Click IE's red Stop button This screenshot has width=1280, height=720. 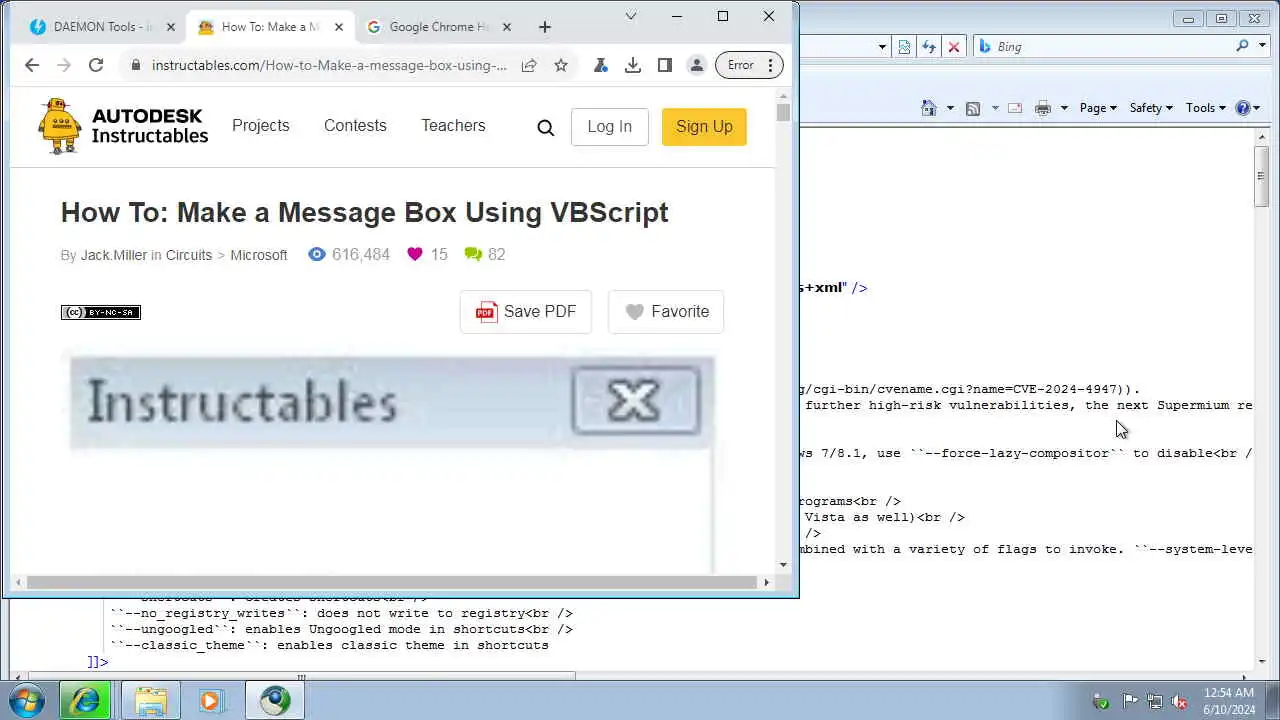[x=954, y=46]
